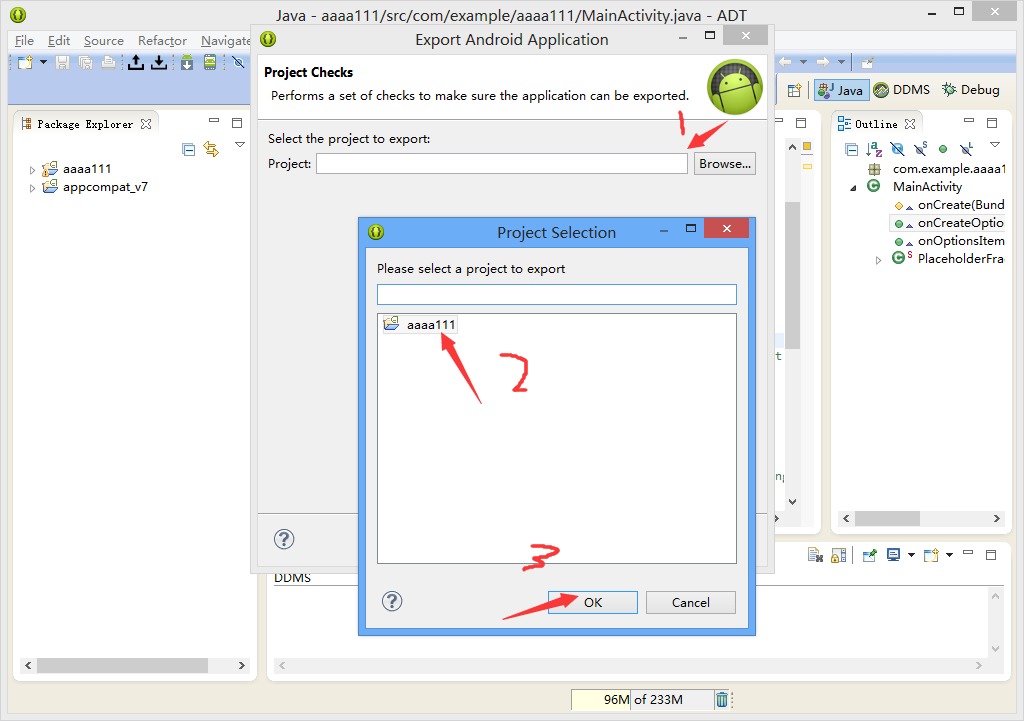Screen dimensions: 1024x721
Task: Click the crossed-out circle toolbar icon
Action: [x=238, y=63]
